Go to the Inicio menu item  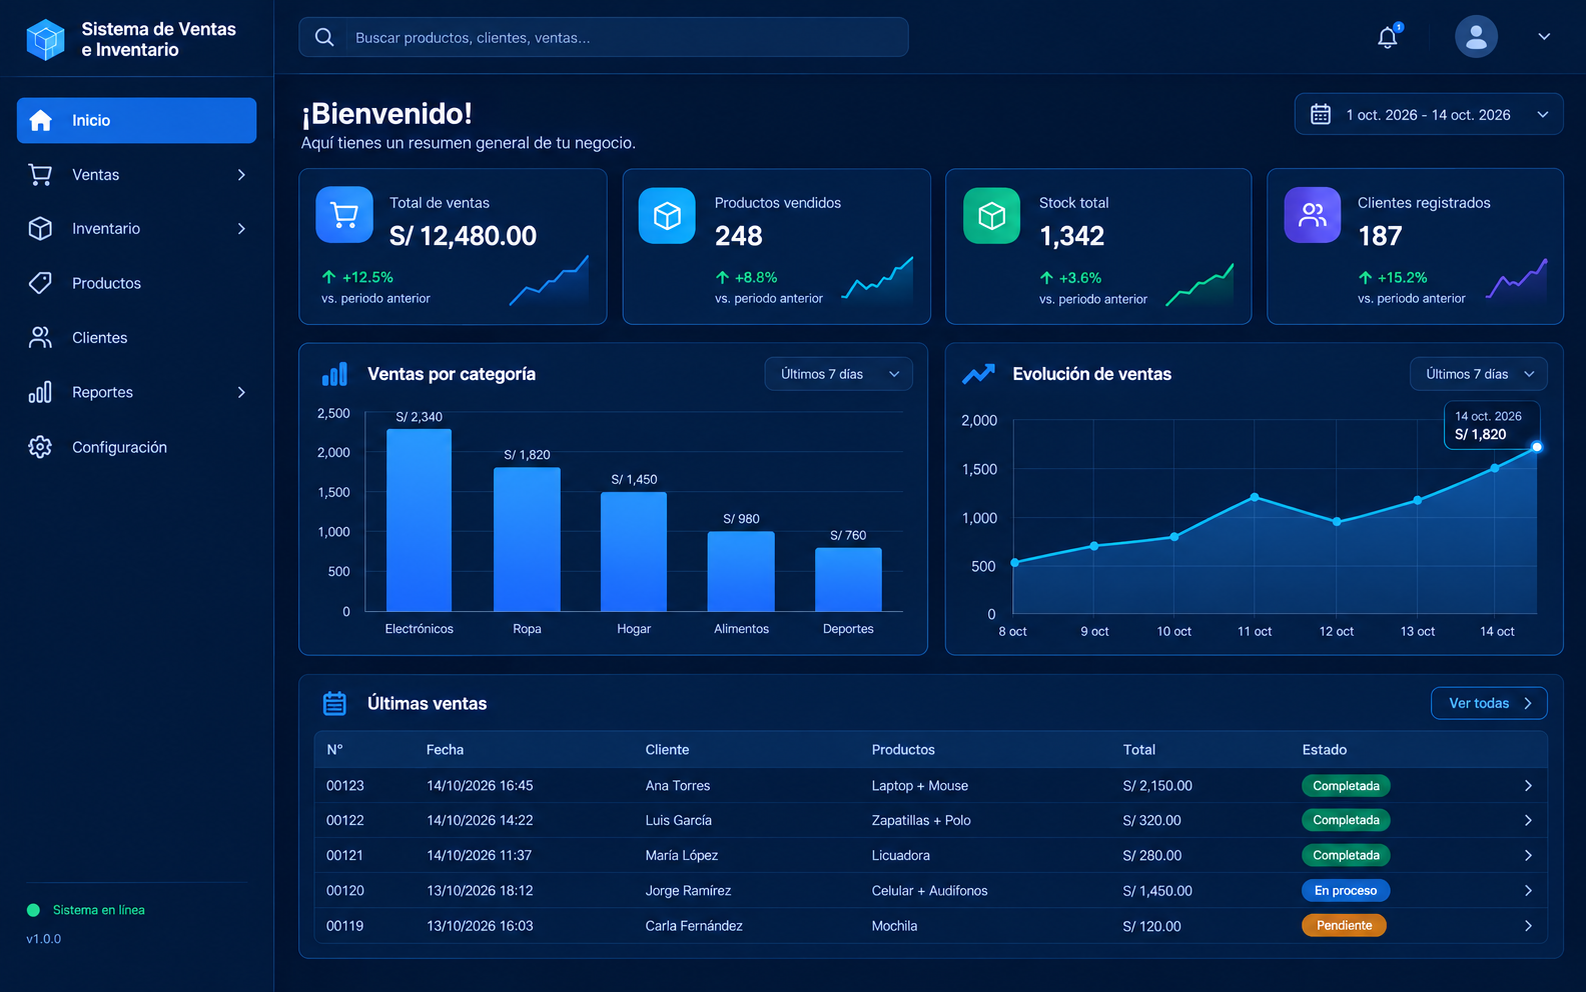[137, 120]
